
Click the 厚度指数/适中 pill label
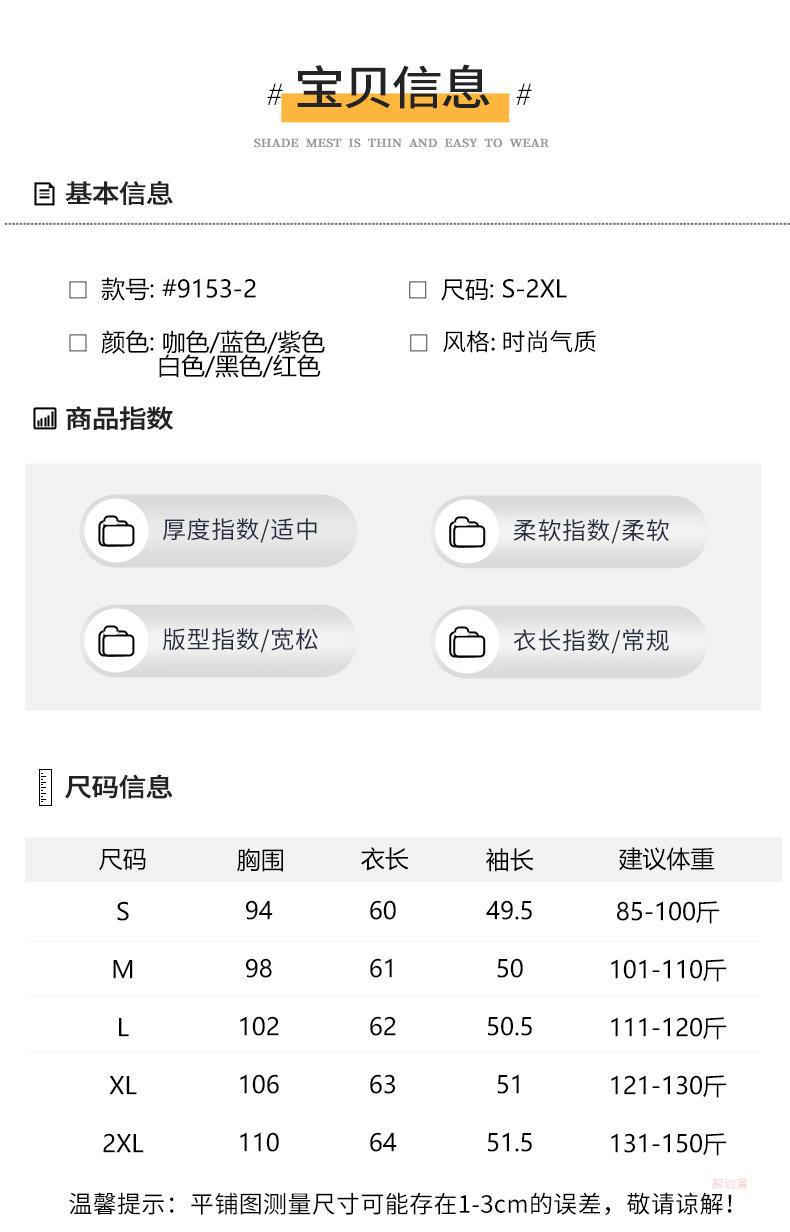(x=240, y=530)
